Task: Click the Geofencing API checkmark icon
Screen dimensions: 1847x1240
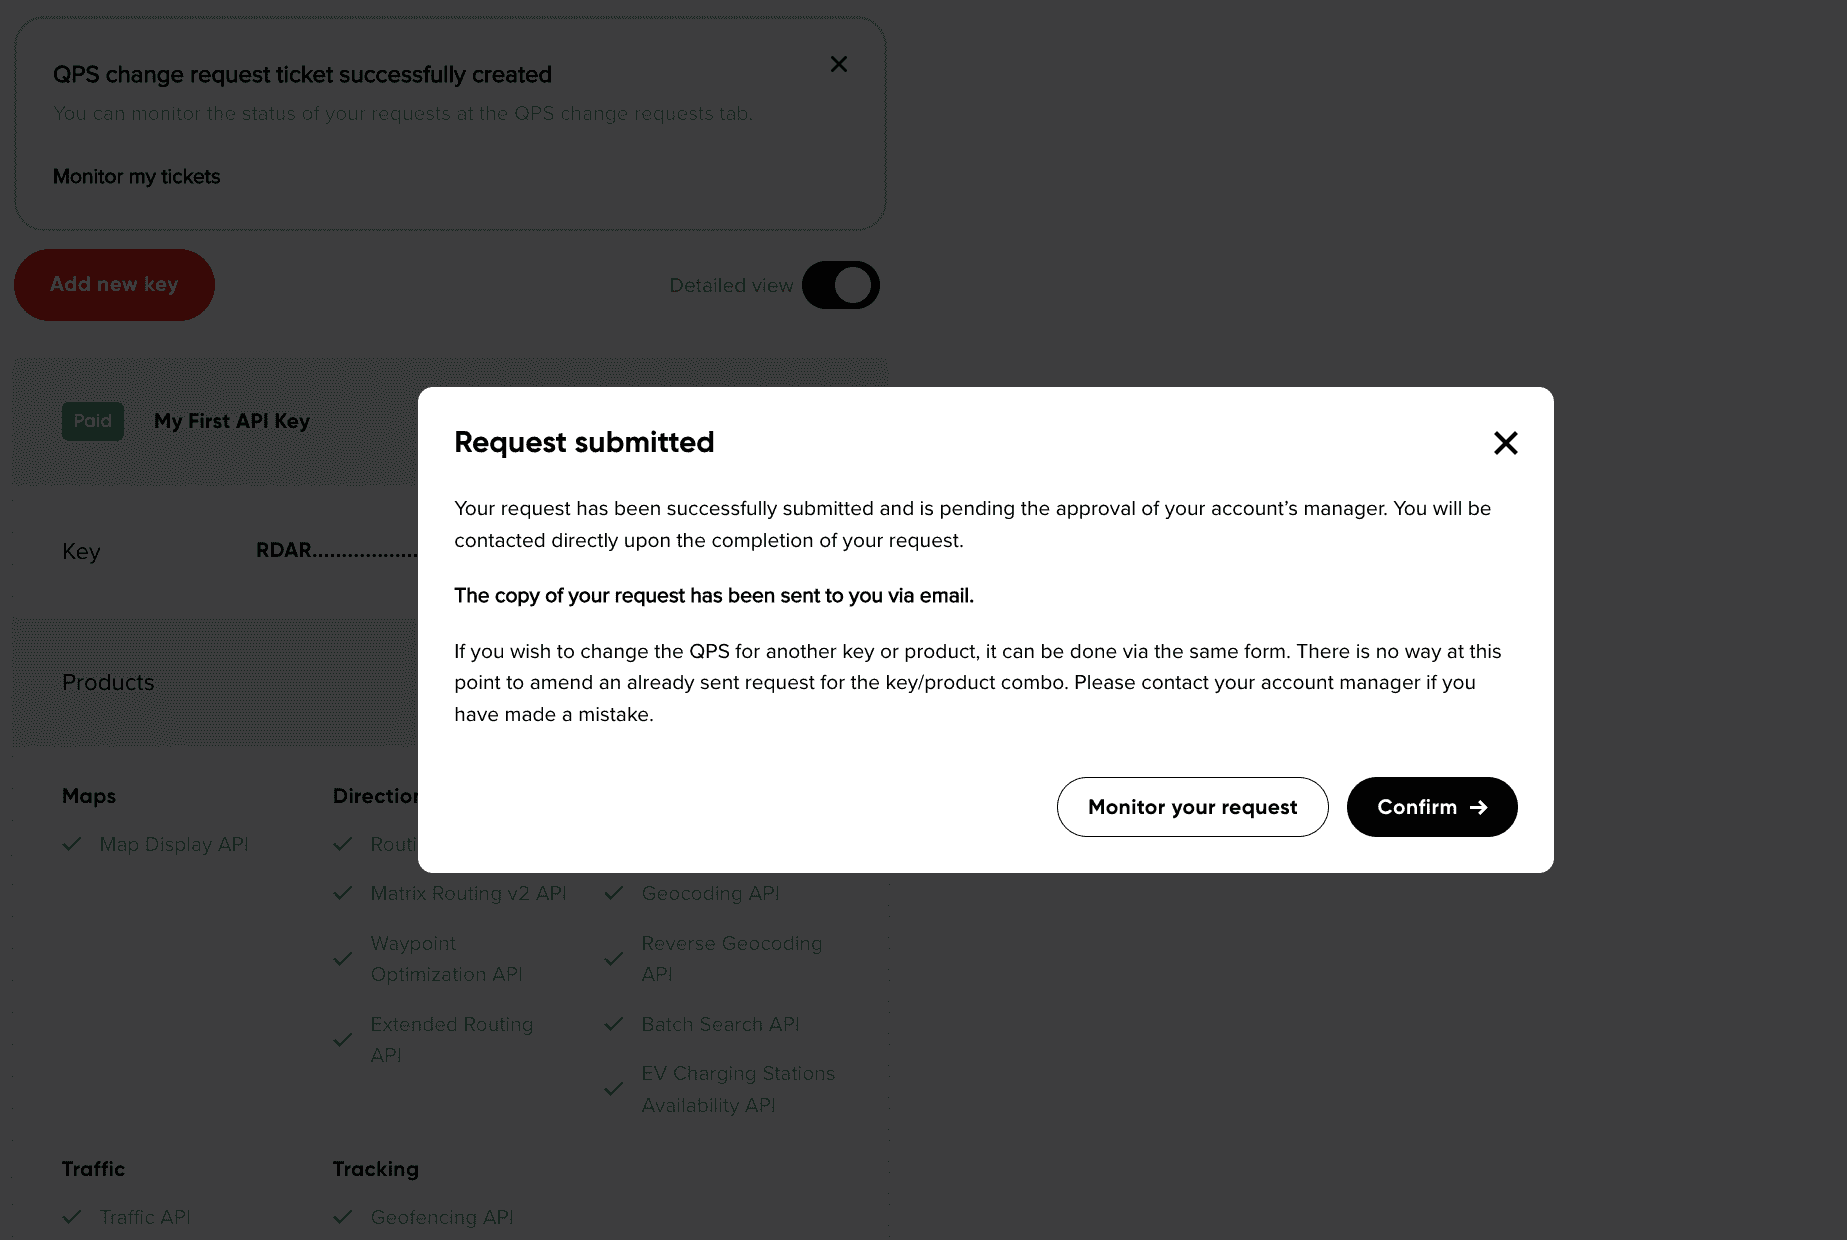Action: click(343, 1217)
